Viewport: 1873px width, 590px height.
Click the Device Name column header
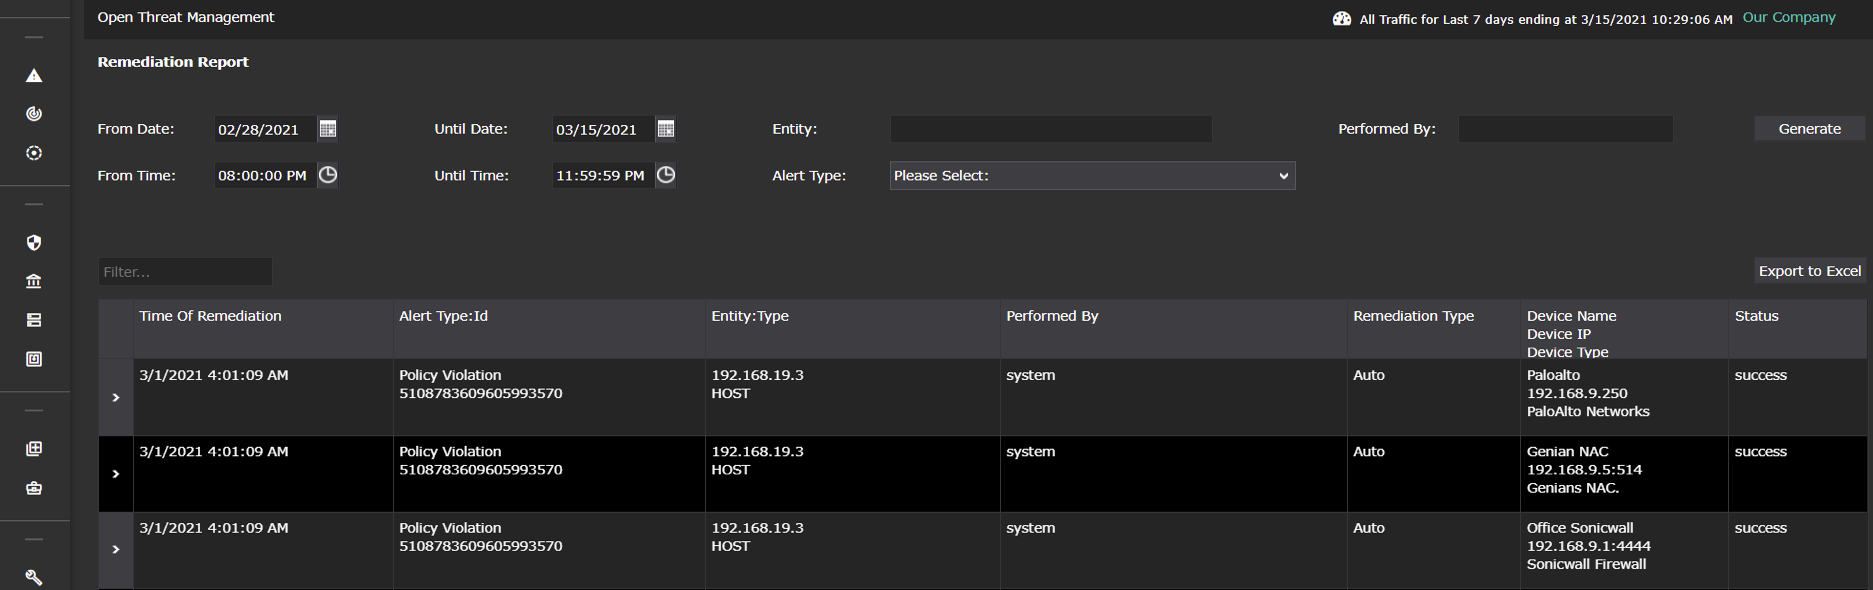pyautogui.click(x=1571, y=316)
